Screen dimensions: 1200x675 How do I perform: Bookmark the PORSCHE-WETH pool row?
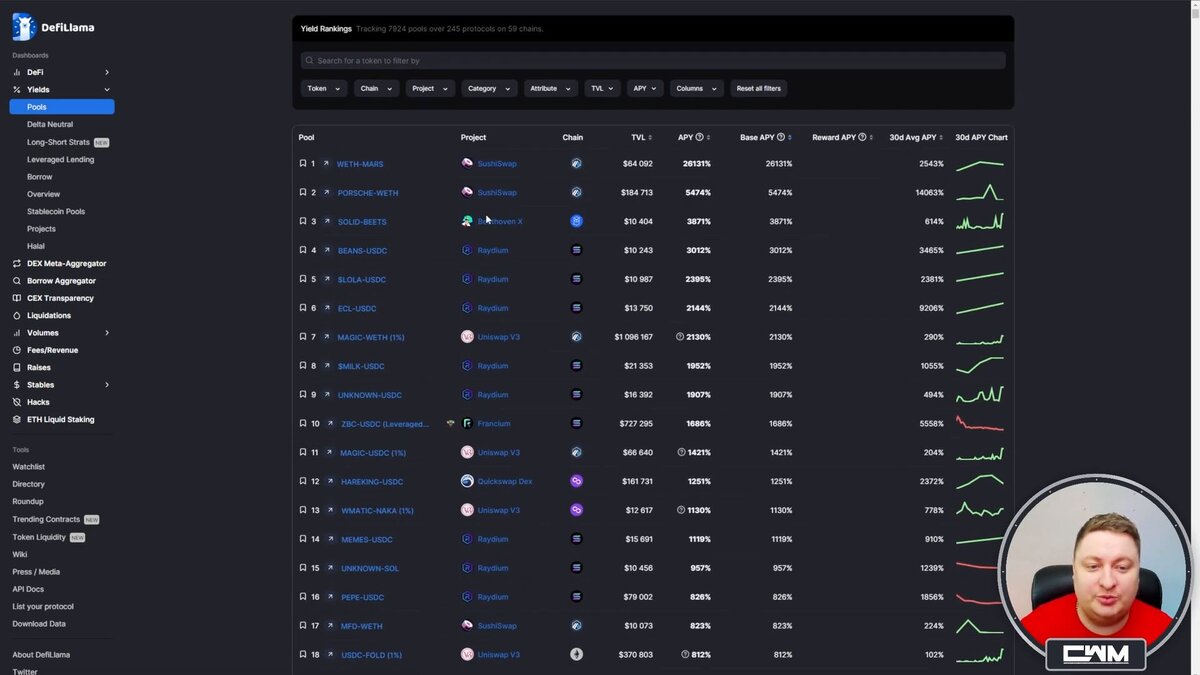pyautogui.click(x=303, y=192)
